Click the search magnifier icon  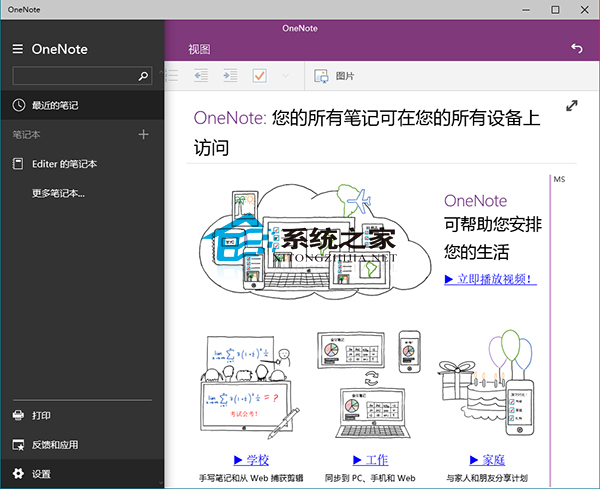(143, 76)
